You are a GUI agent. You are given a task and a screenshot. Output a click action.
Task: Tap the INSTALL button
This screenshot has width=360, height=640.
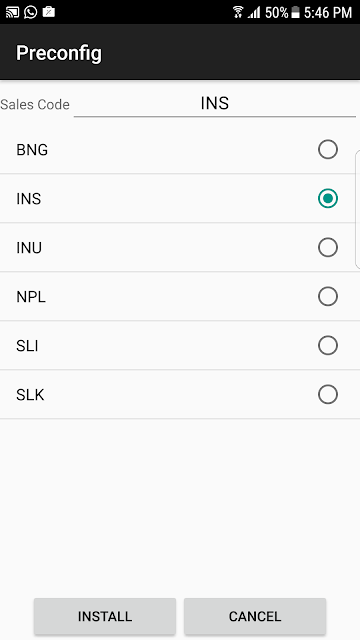click(105, 616)
